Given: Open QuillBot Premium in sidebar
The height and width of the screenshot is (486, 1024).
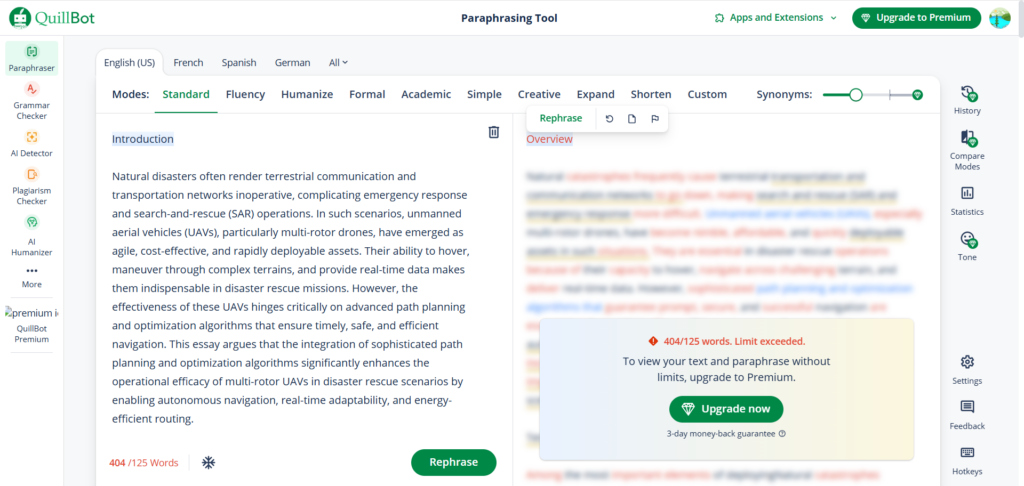Looking at the screenshot, I should [x=32, y=325].
